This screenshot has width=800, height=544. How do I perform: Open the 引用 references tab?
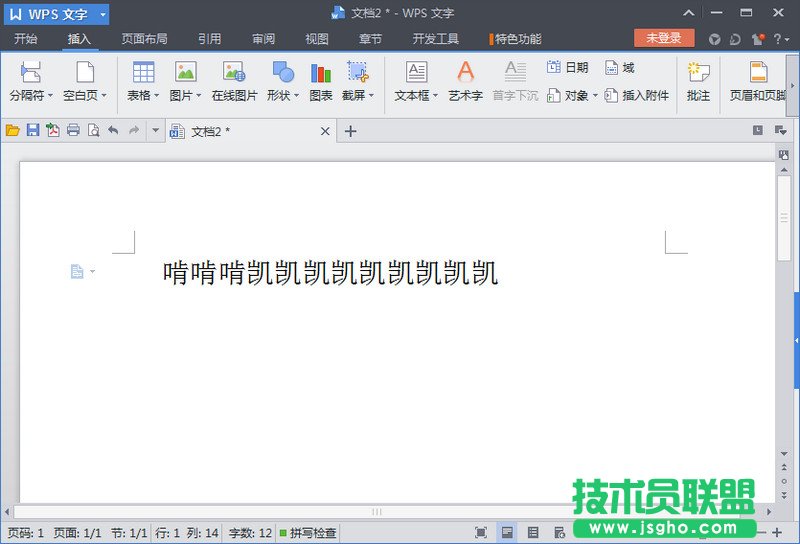coord(210,39)
